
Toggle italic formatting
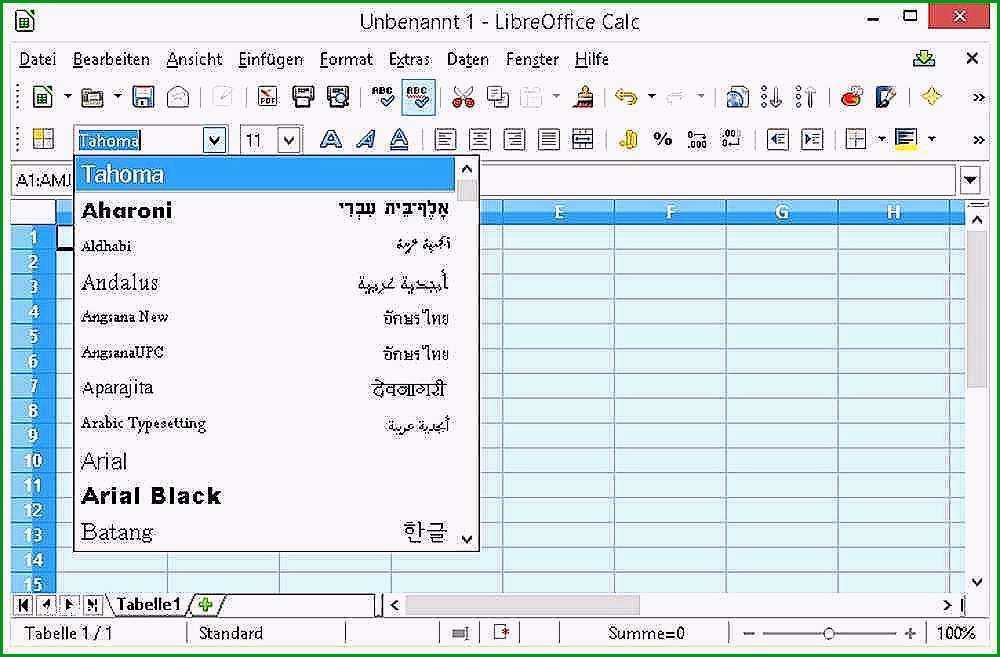(365, 139)
